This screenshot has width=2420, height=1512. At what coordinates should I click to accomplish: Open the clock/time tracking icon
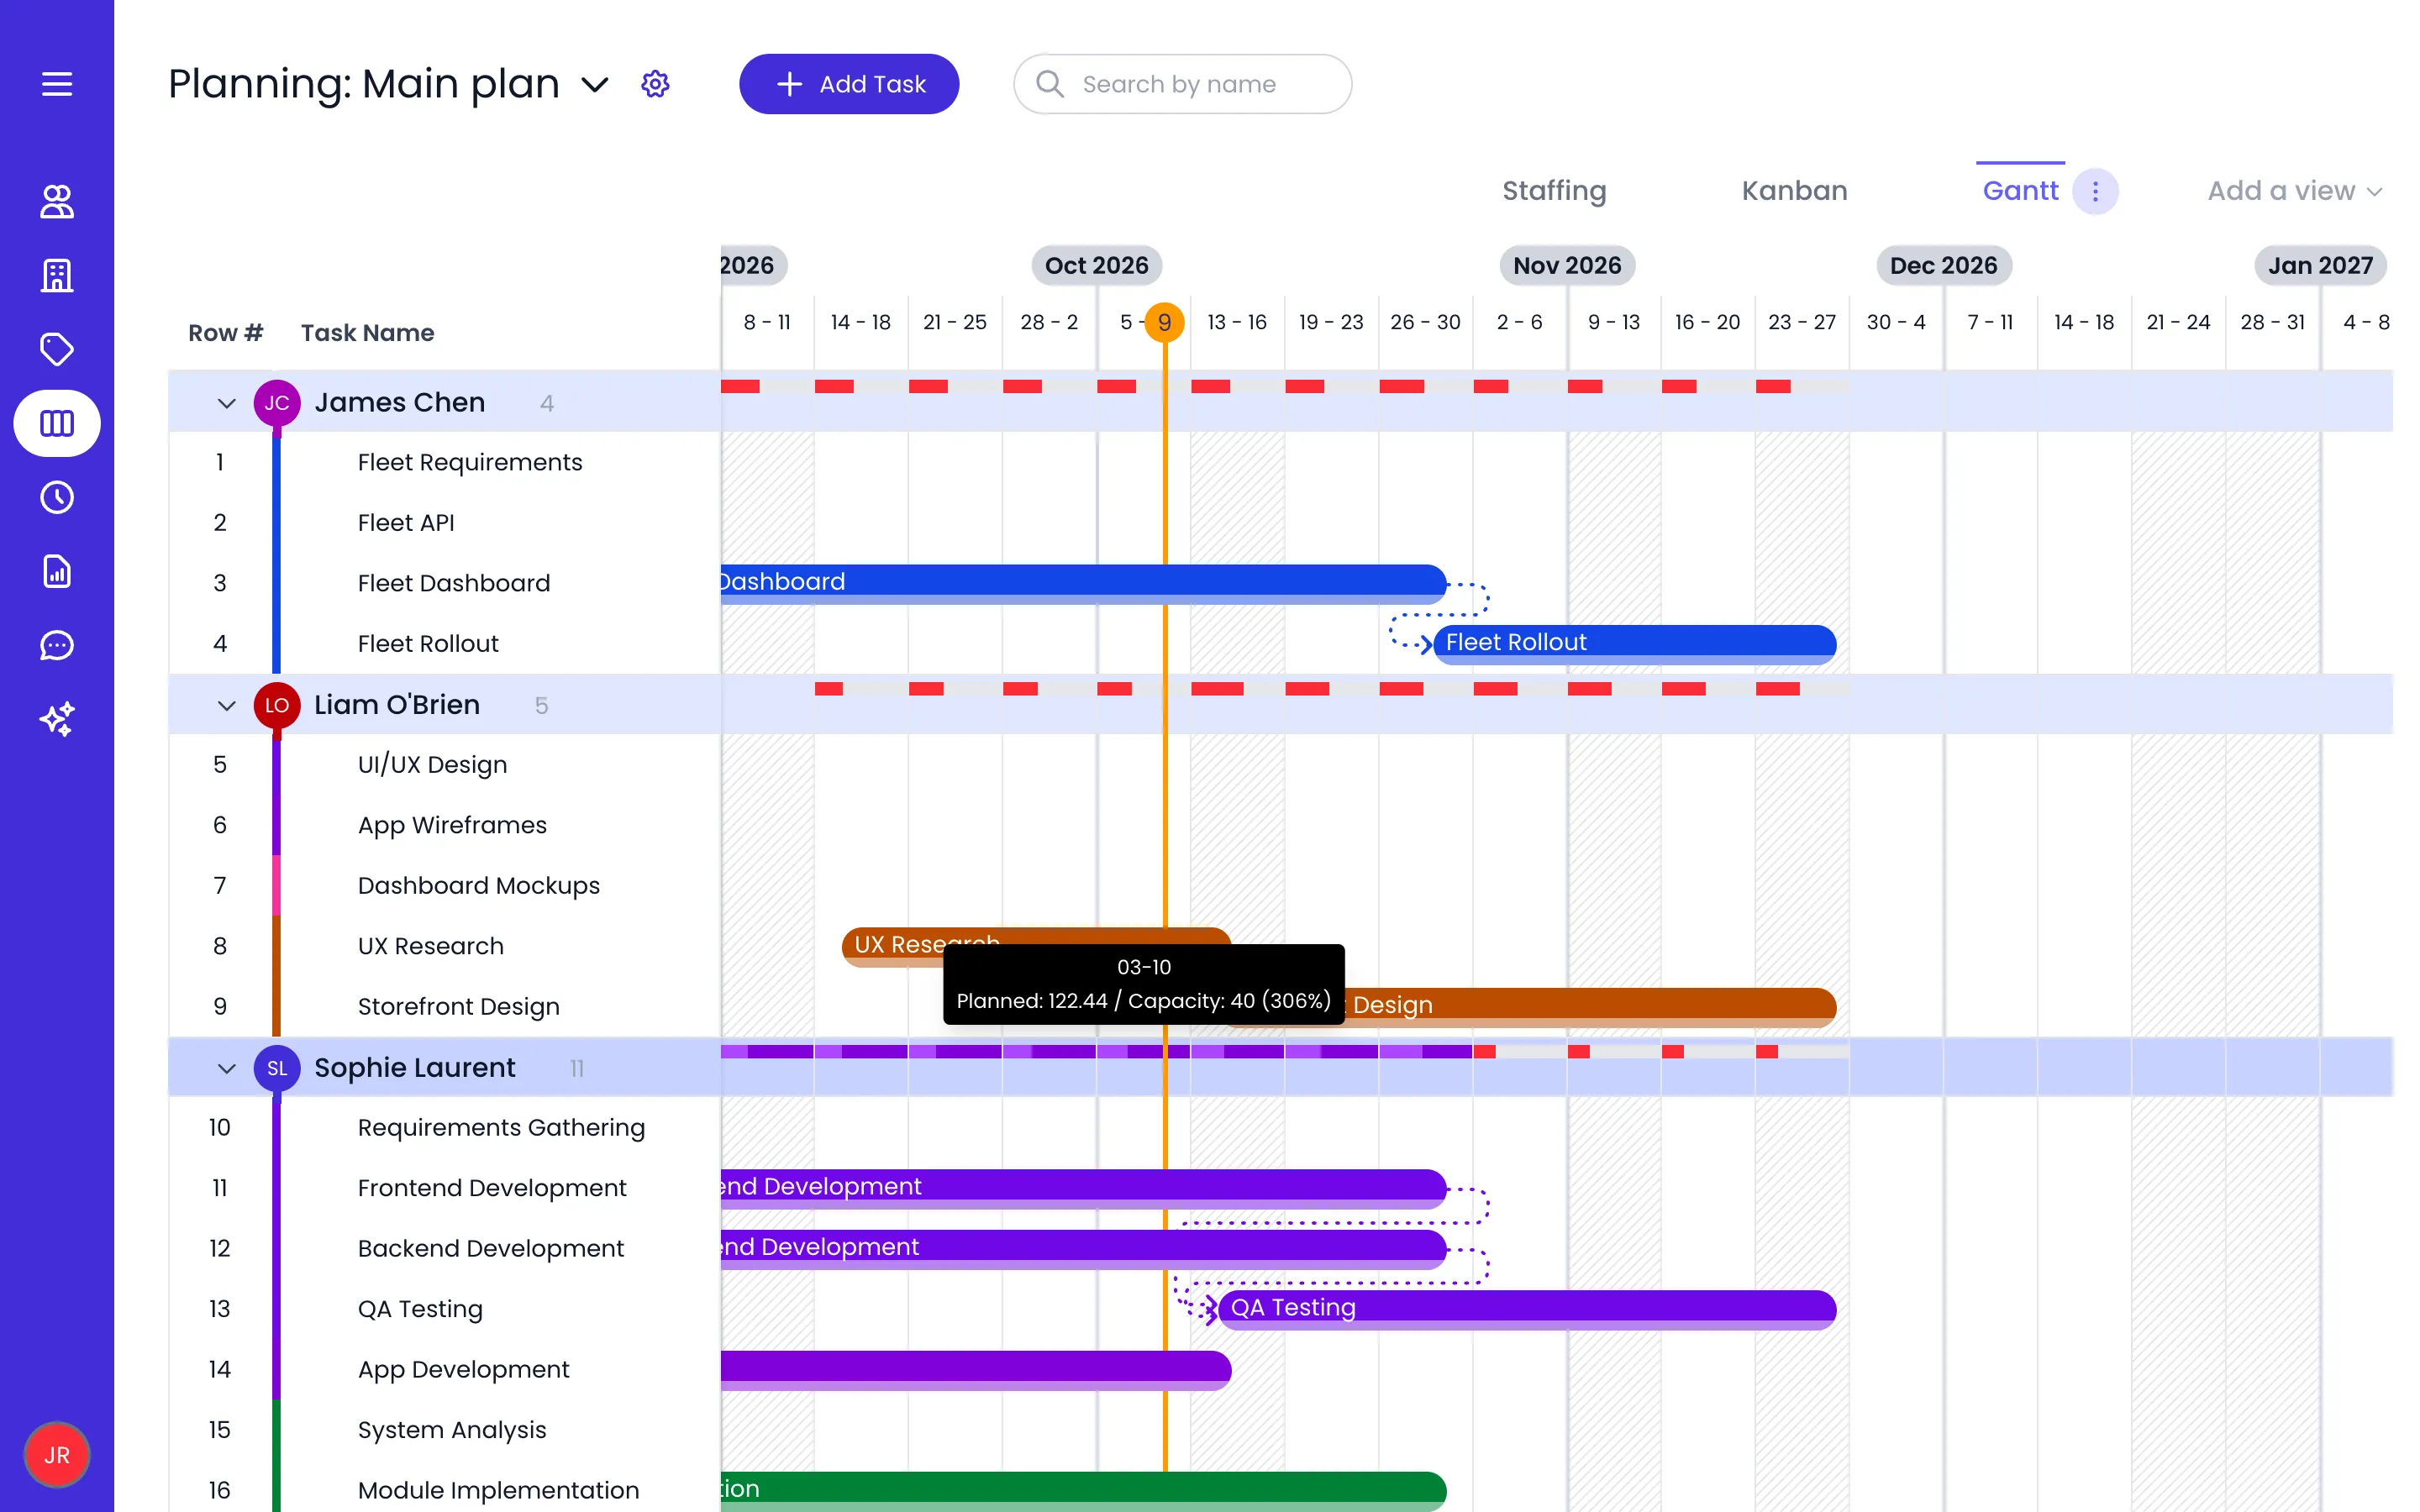pyautogui.click(x=57, y=498)
